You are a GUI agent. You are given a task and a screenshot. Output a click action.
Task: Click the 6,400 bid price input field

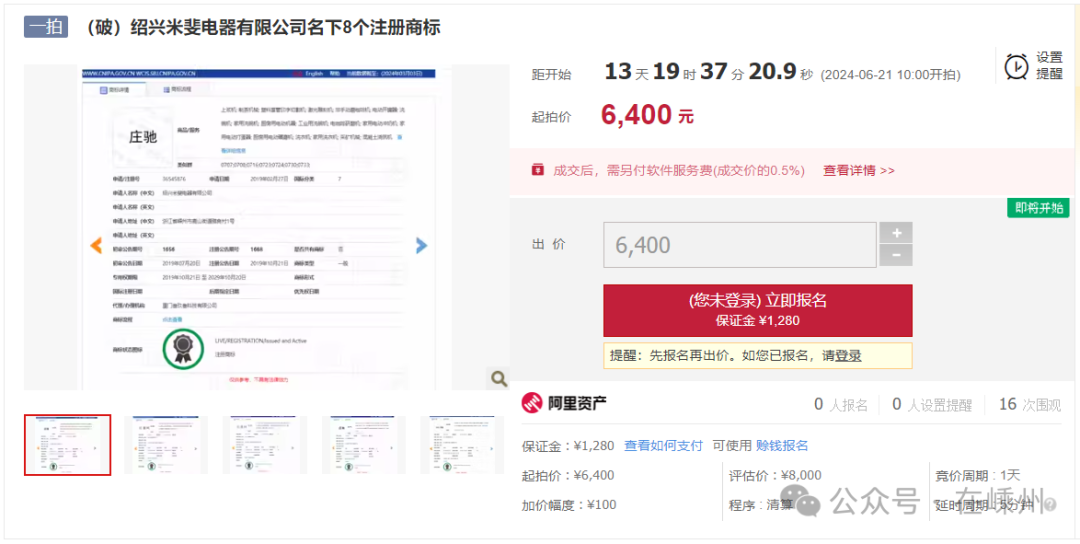[739, 245]
